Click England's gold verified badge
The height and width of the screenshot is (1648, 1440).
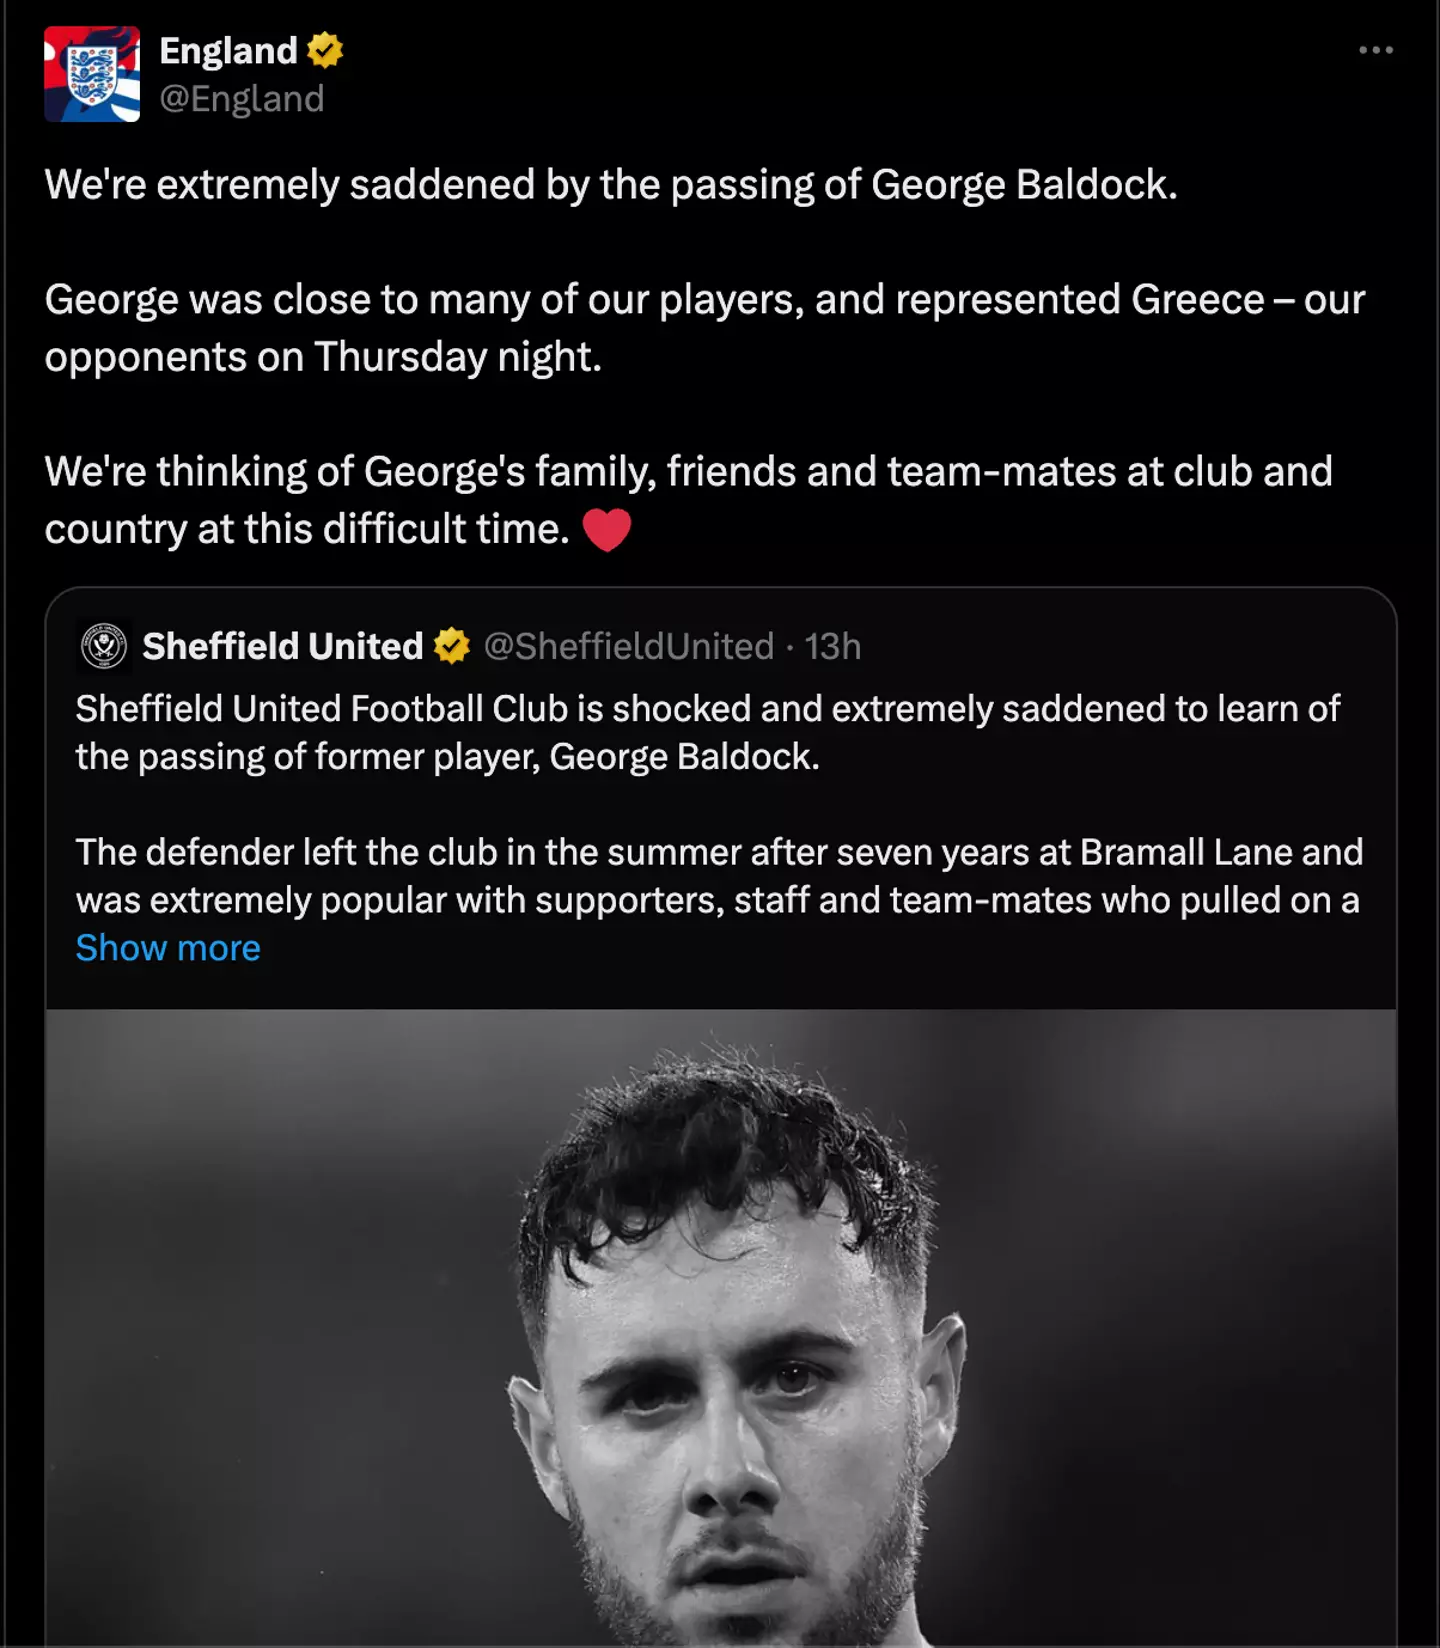[x=325, y=50]
